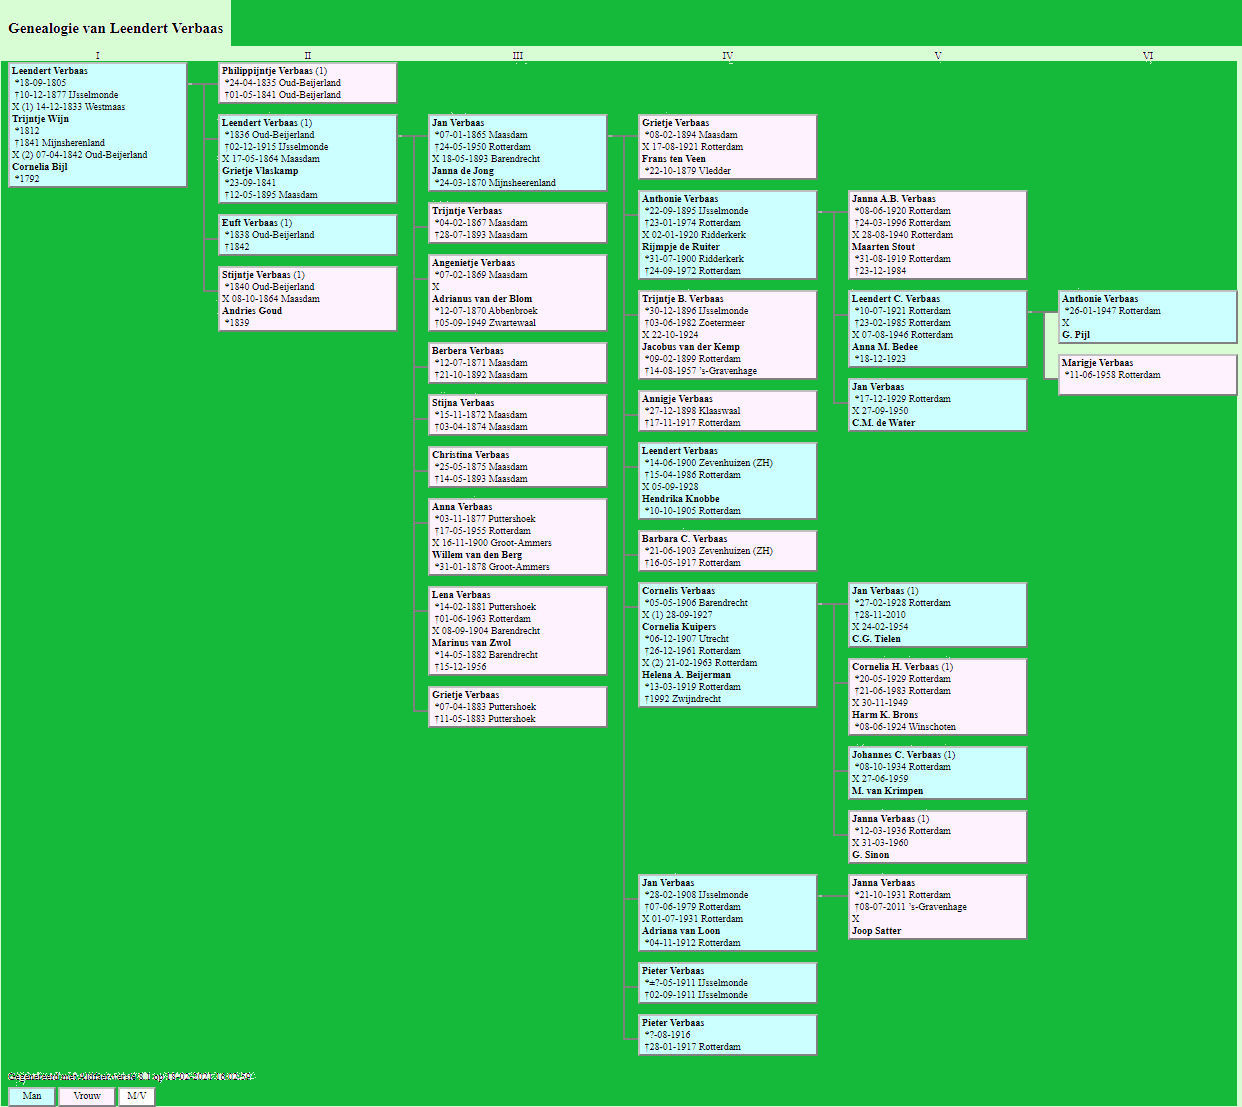Select Barbara C. Verbaas box
1242x1107 pixels.
727,551
